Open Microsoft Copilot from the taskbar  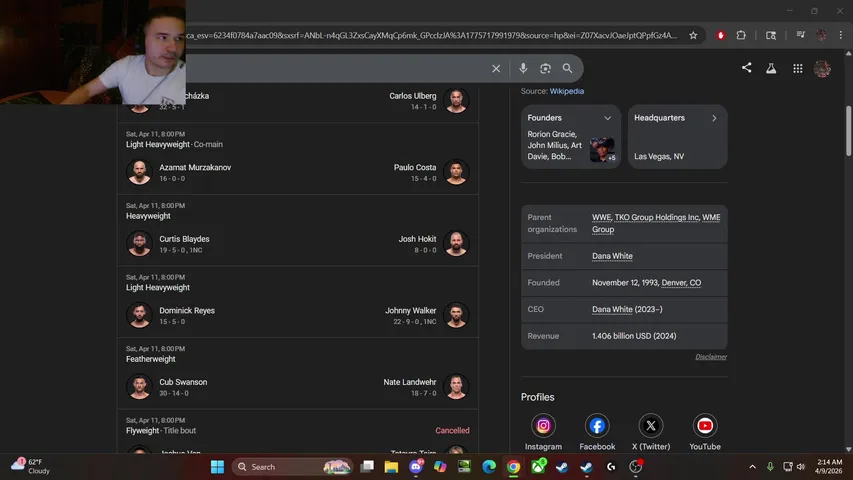(440, 467)
